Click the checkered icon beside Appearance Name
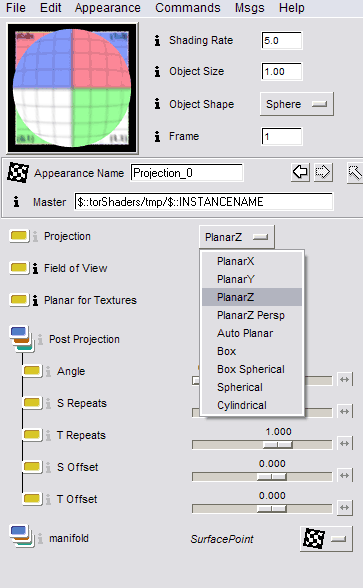 coord(18,172)
